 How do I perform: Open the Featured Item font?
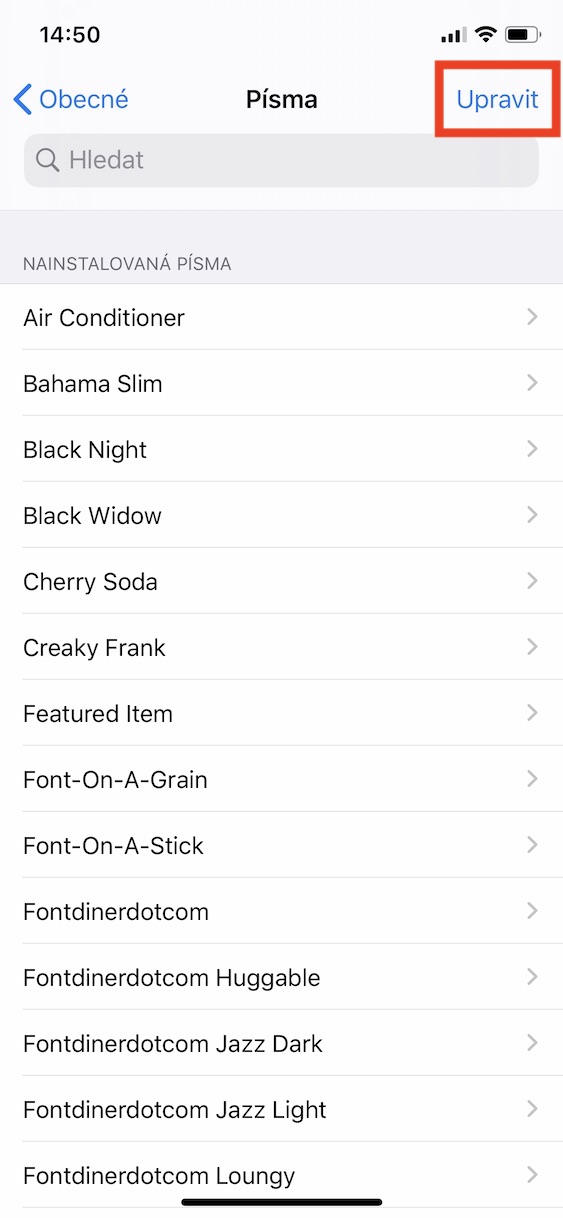coord(281,713)
